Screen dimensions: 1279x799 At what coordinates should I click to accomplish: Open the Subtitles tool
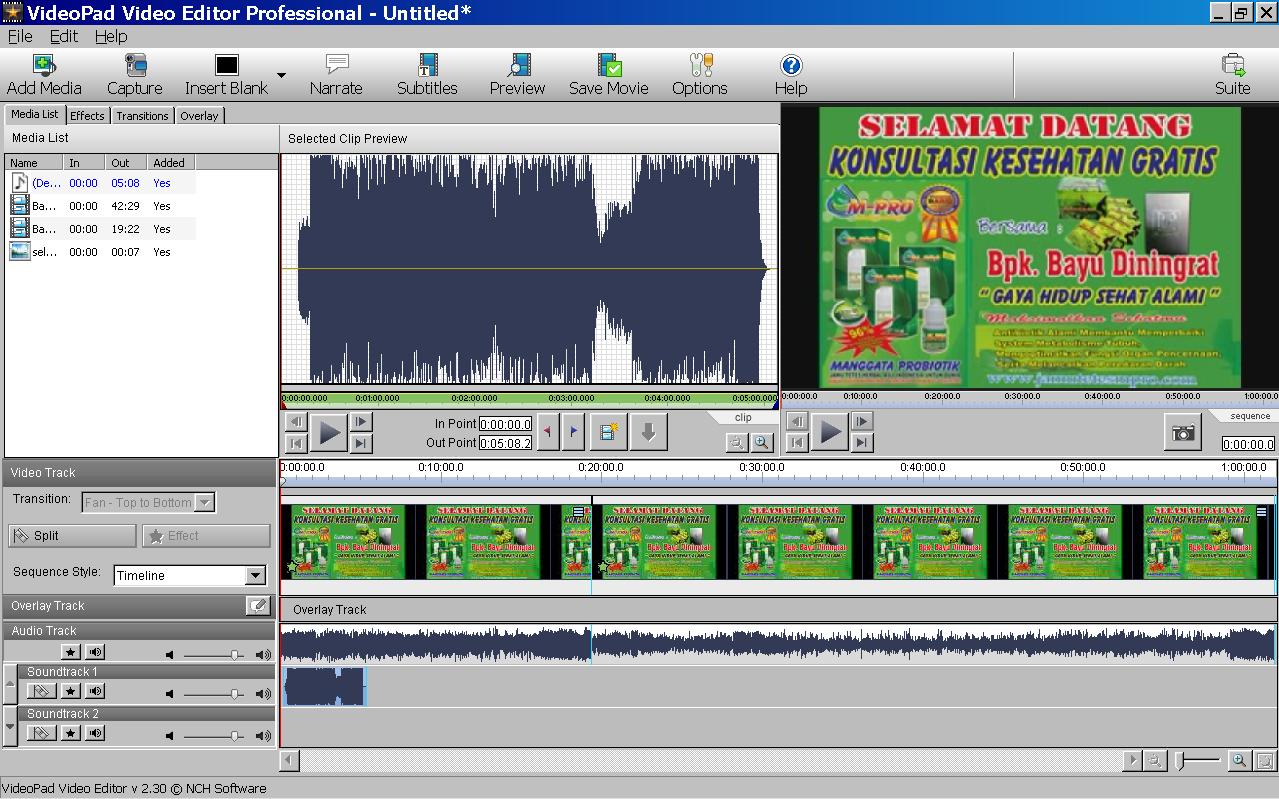pyautogui.click(x=427, y=75)
